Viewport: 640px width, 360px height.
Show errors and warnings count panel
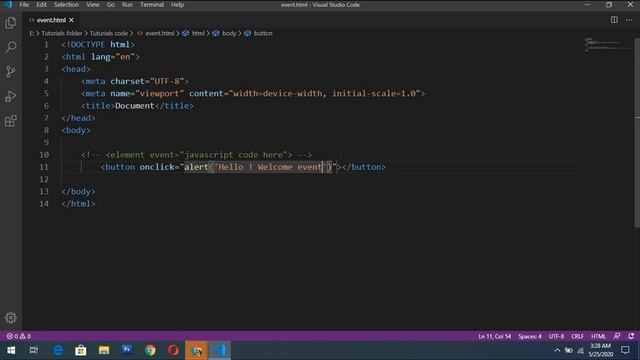coord(19,336)
